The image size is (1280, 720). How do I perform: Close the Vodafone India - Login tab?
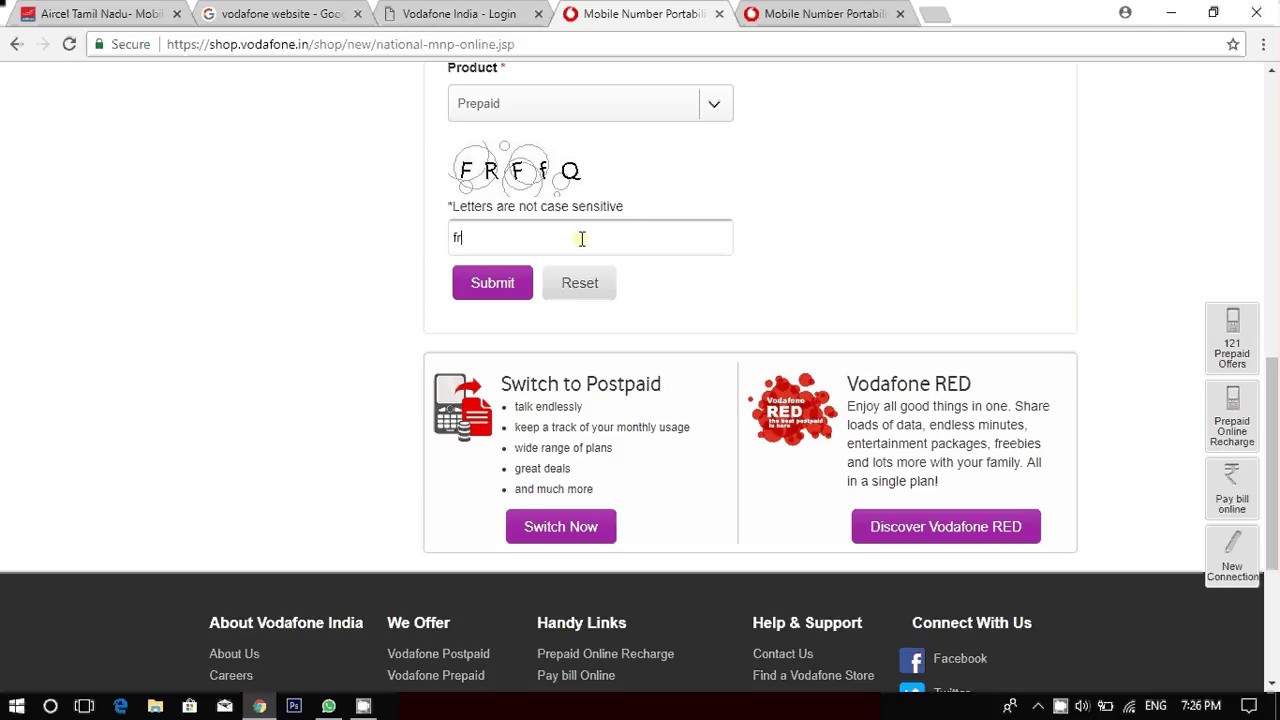[539, 14]
